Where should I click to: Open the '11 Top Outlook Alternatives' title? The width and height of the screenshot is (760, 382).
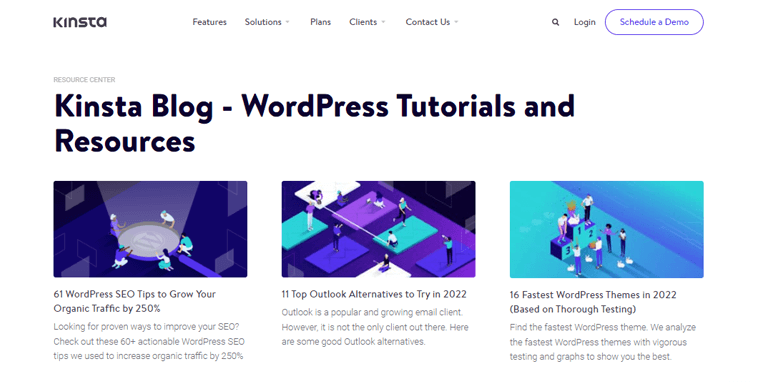[374, 294]
